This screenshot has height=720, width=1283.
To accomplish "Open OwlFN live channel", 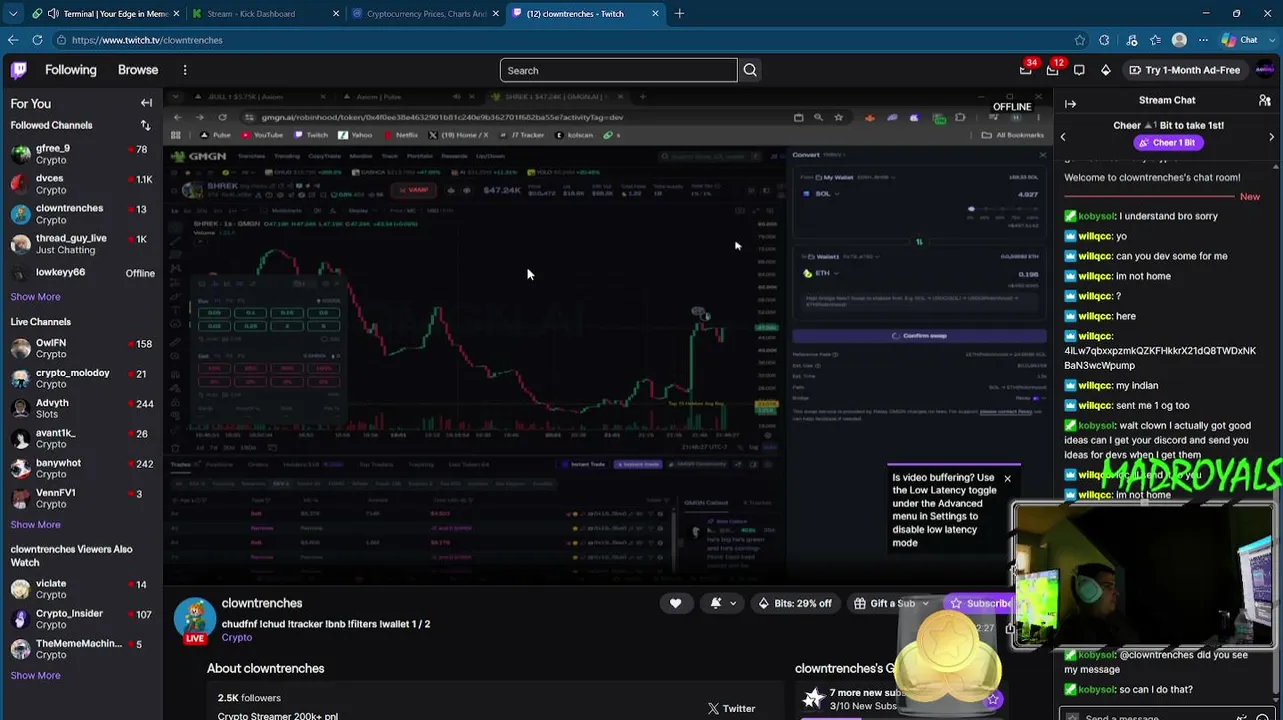I will pyautogui.click(x=80, y=349).
